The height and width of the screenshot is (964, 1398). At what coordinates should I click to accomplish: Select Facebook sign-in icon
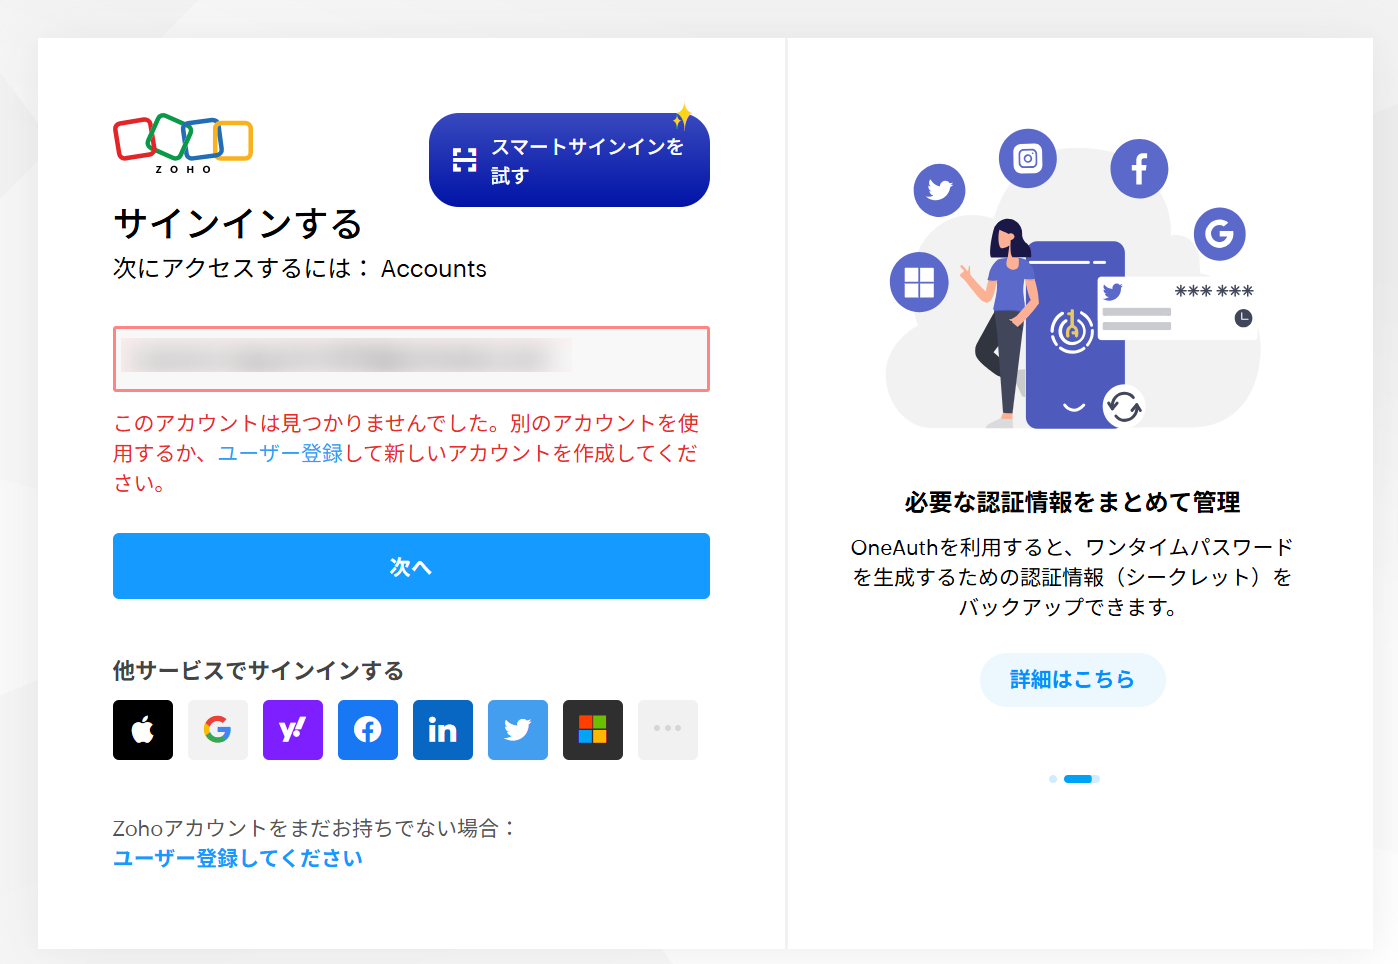pyautogui.click(x=368, y=730)
